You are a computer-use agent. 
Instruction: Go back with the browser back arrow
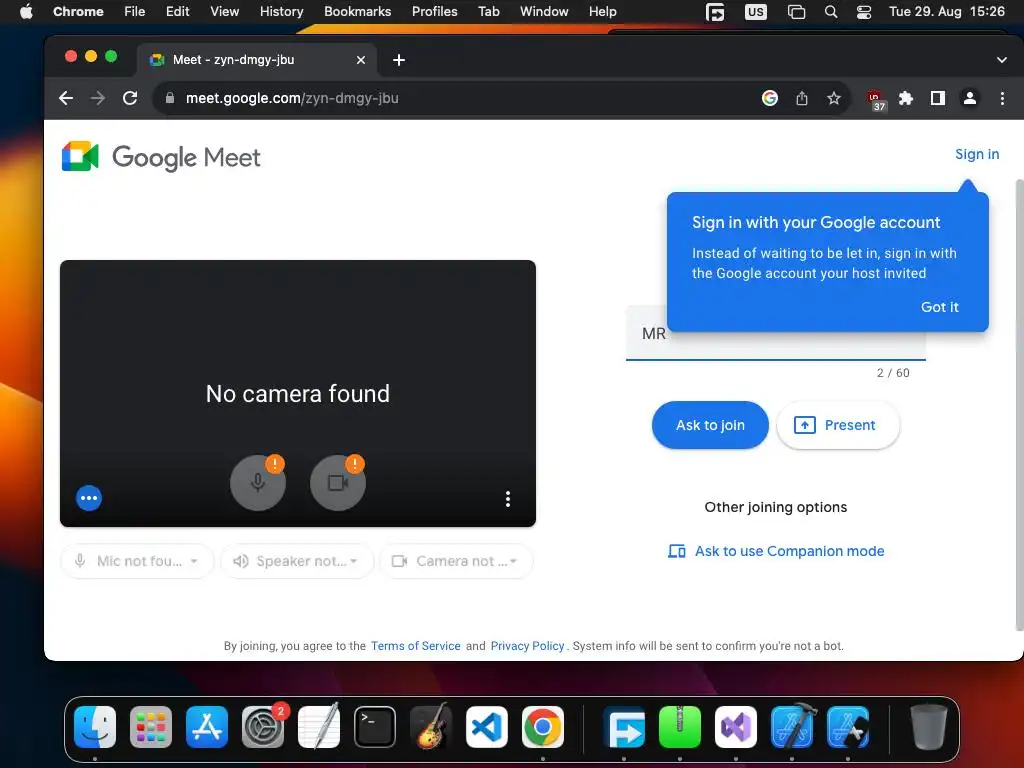coord(66,98)
